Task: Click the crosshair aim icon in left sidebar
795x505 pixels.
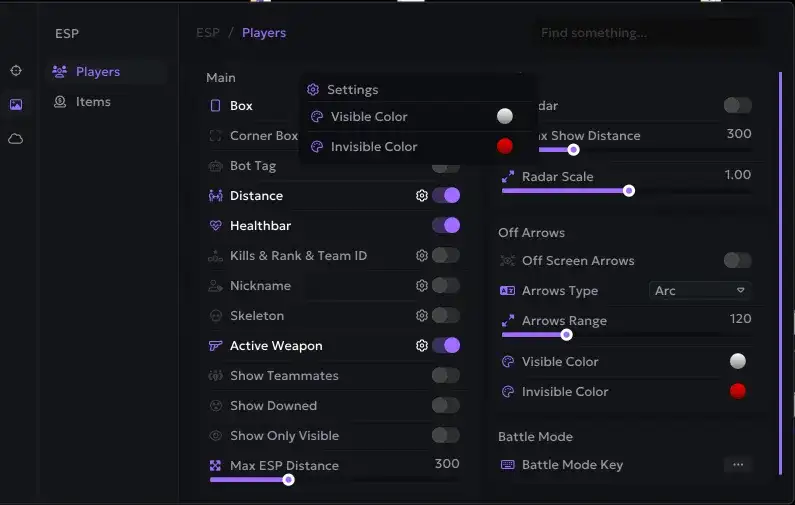Action: point(16,71)
